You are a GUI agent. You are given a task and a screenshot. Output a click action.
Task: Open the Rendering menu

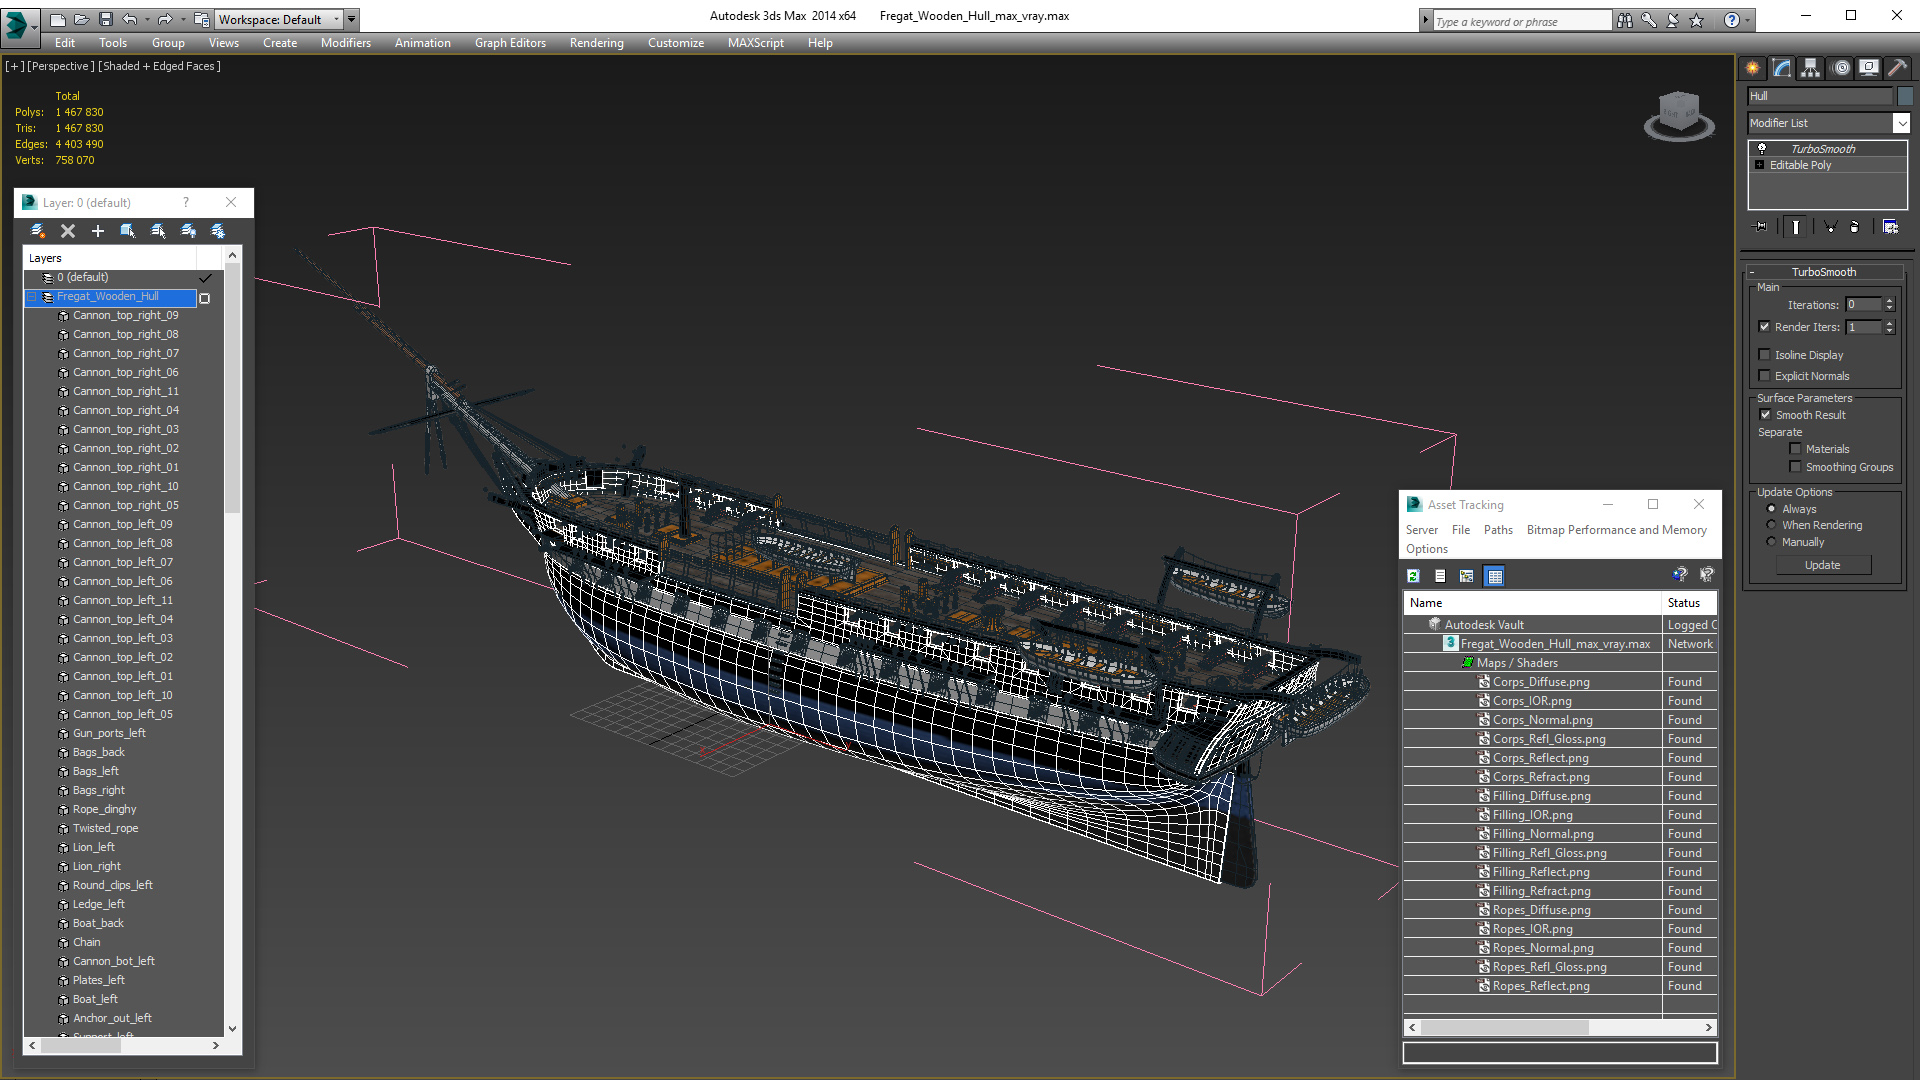(x=597, y=43)
